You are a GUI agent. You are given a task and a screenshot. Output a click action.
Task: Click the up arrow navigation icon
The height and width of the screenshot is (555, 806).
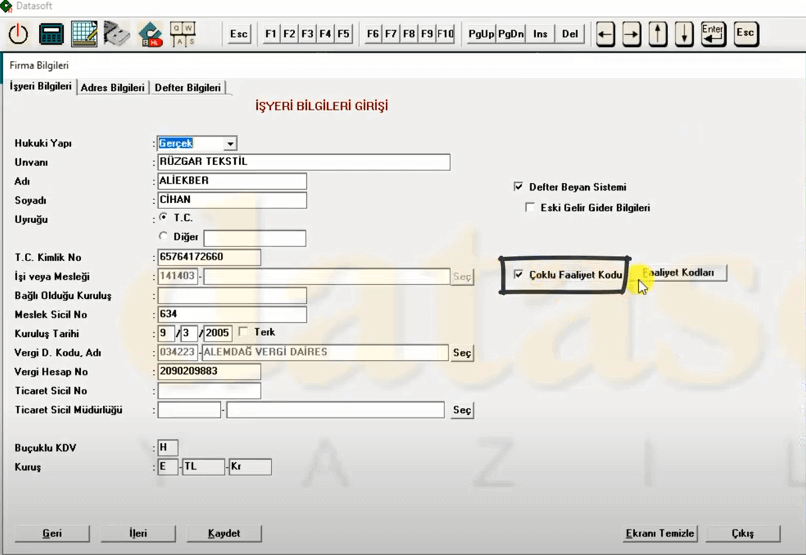(x=658, y=34)
